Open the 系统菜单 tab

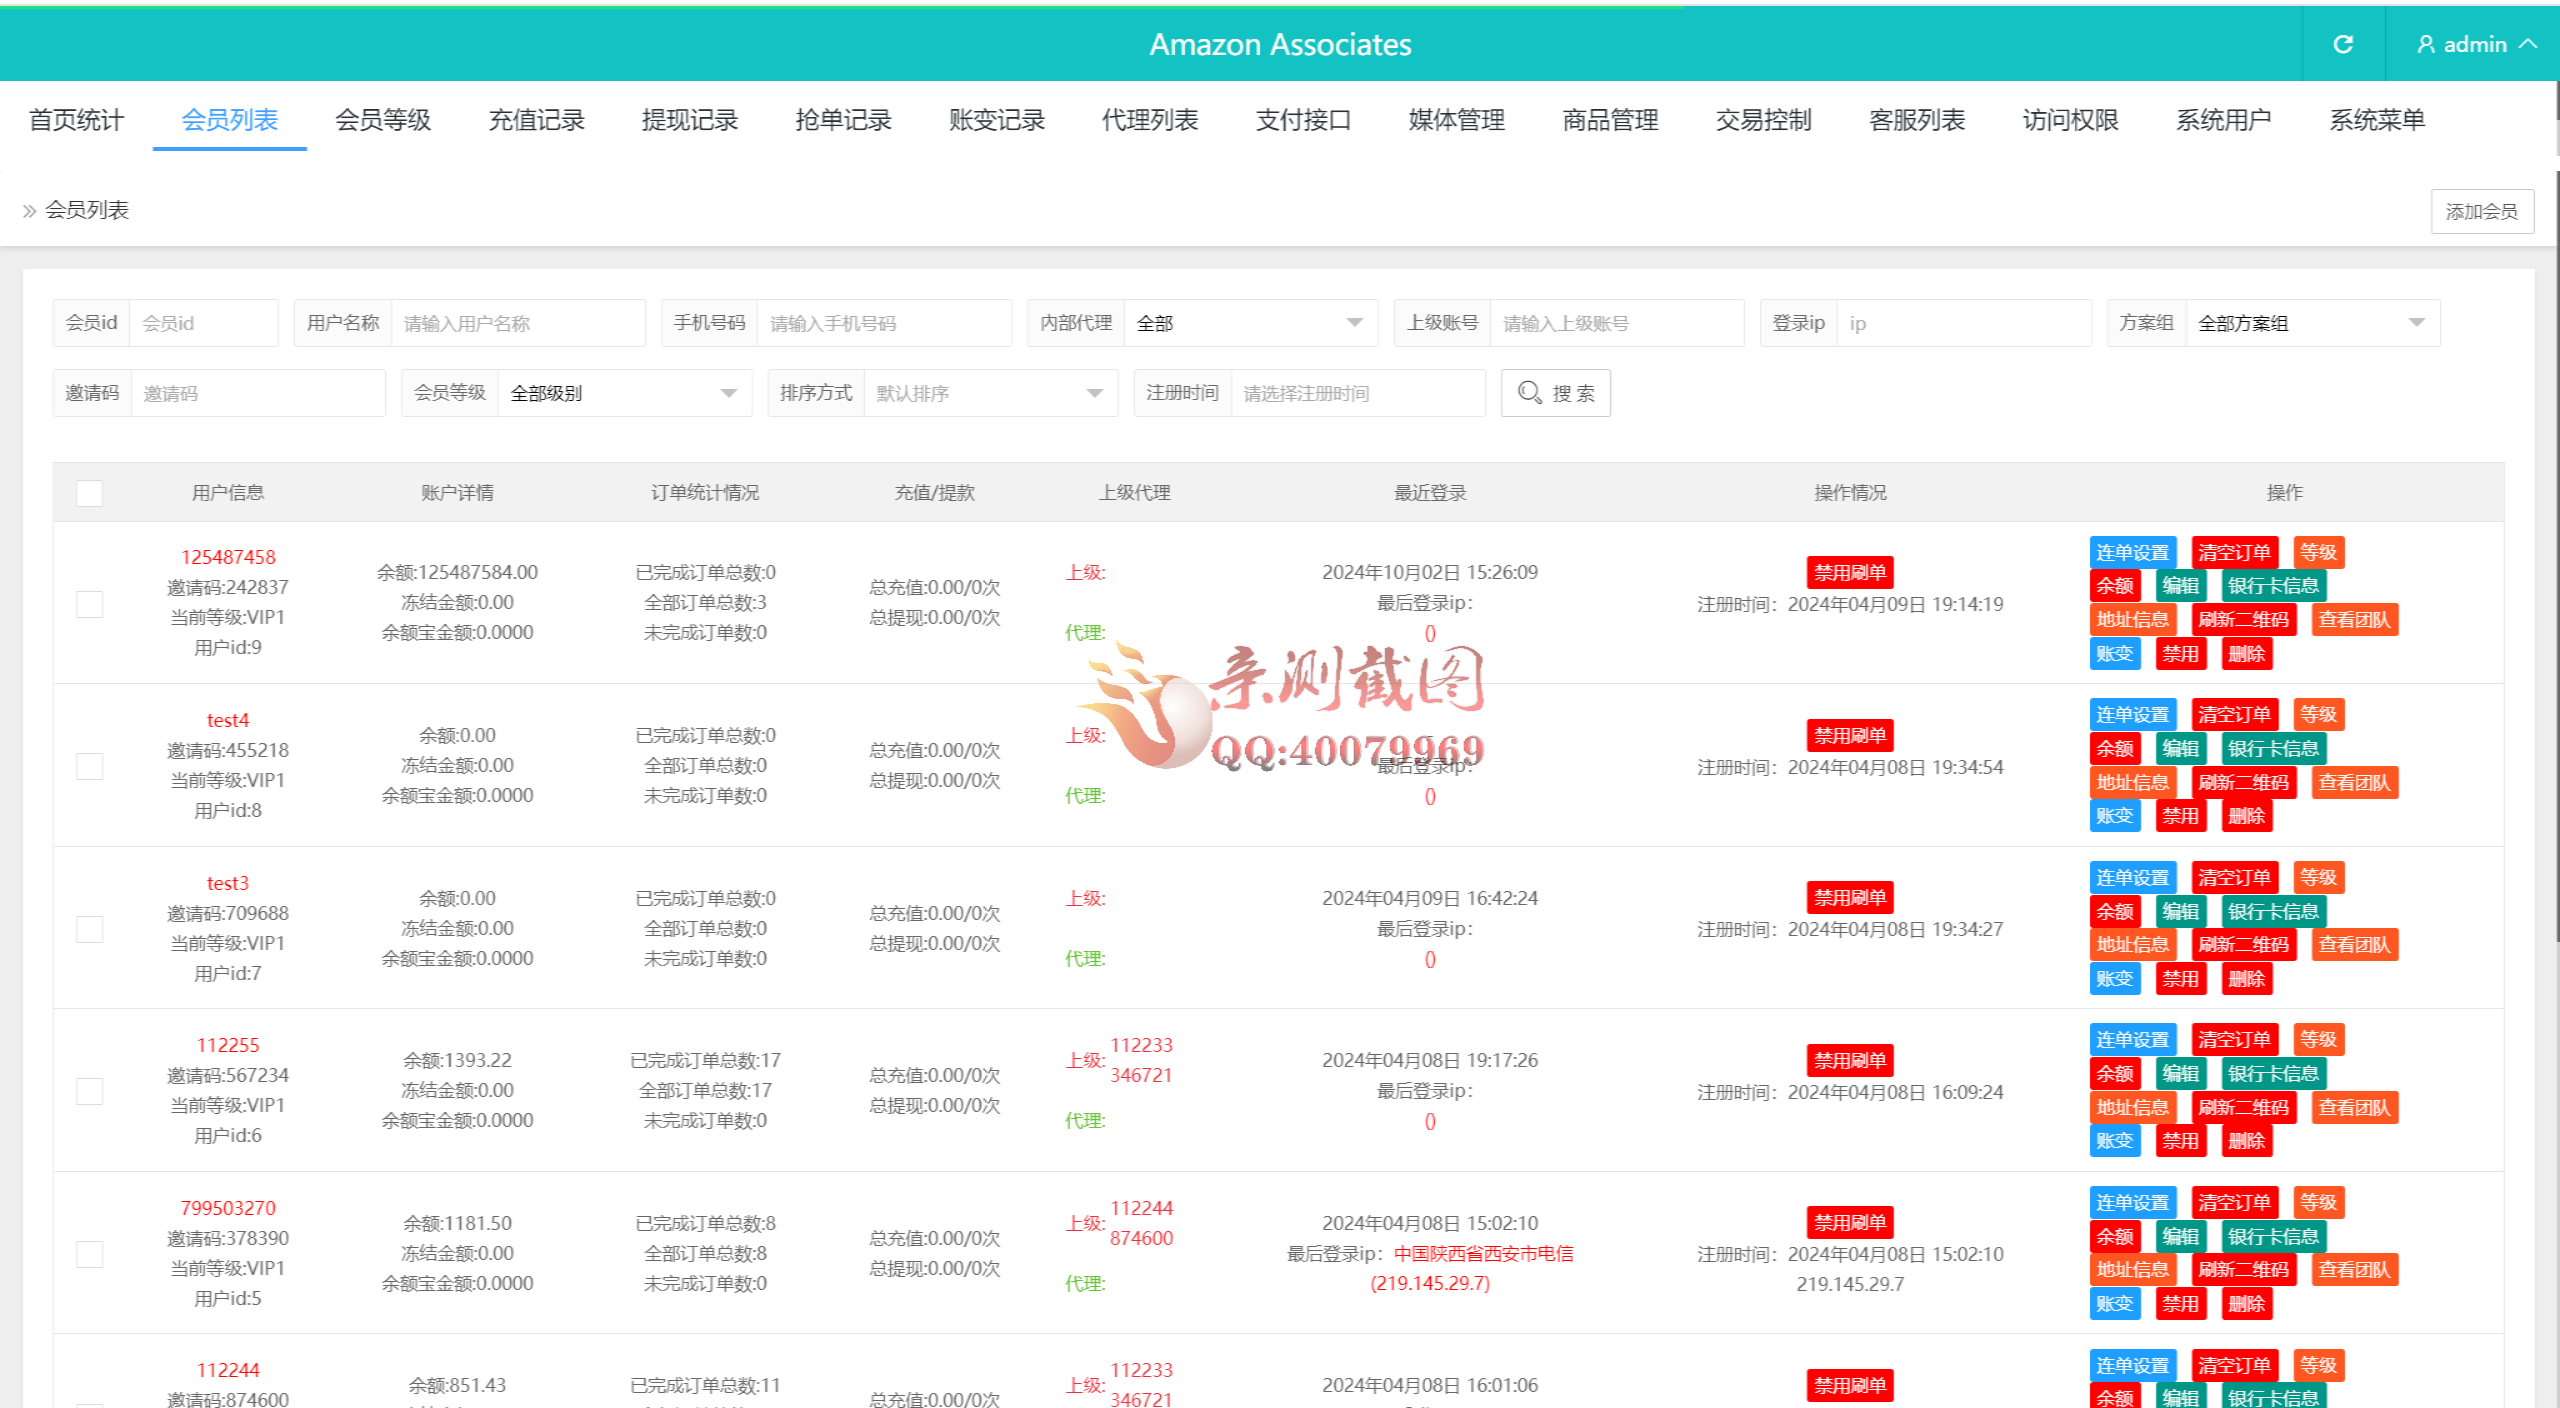tap(2377, 119)
